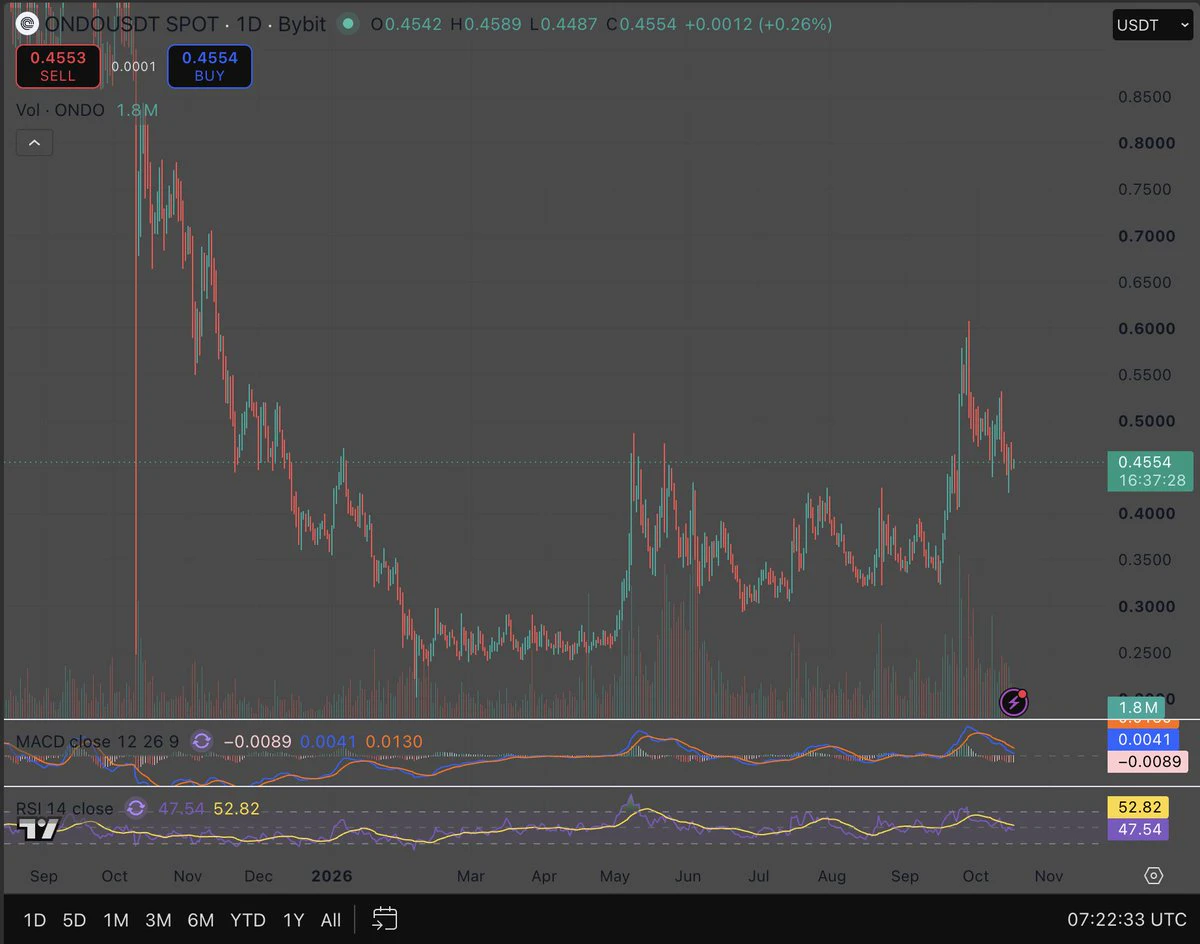Click the purple lightning bolt icon

[1014, 702]
